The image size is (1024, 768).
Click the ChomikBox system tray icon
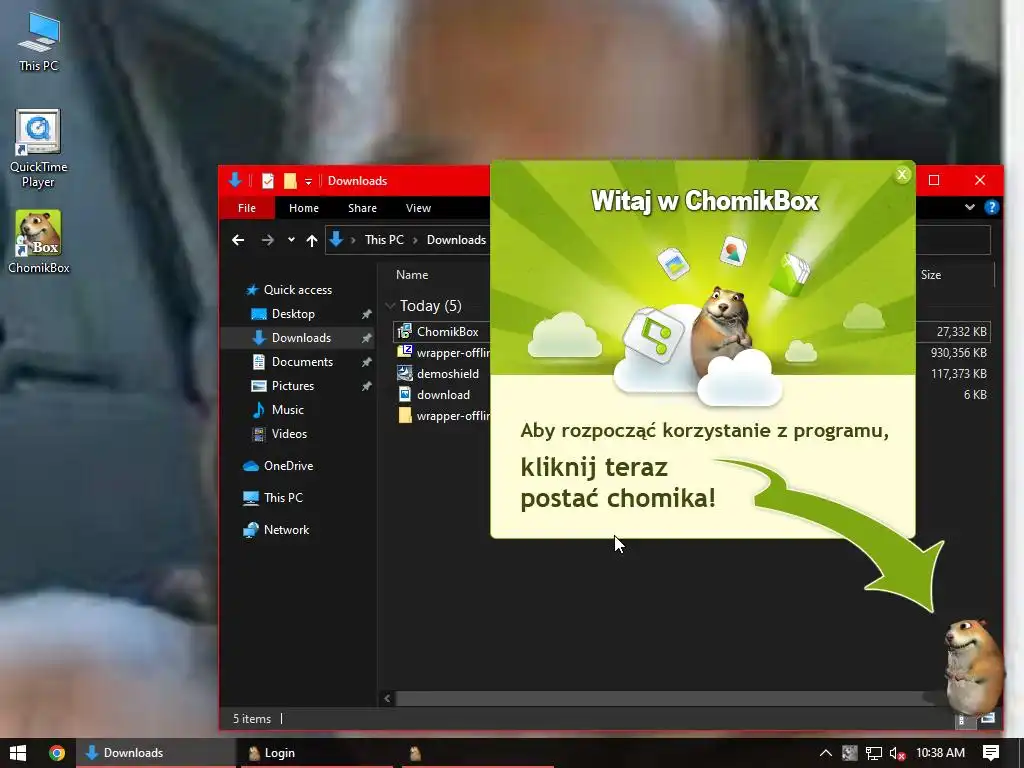[x=849, y=753]
